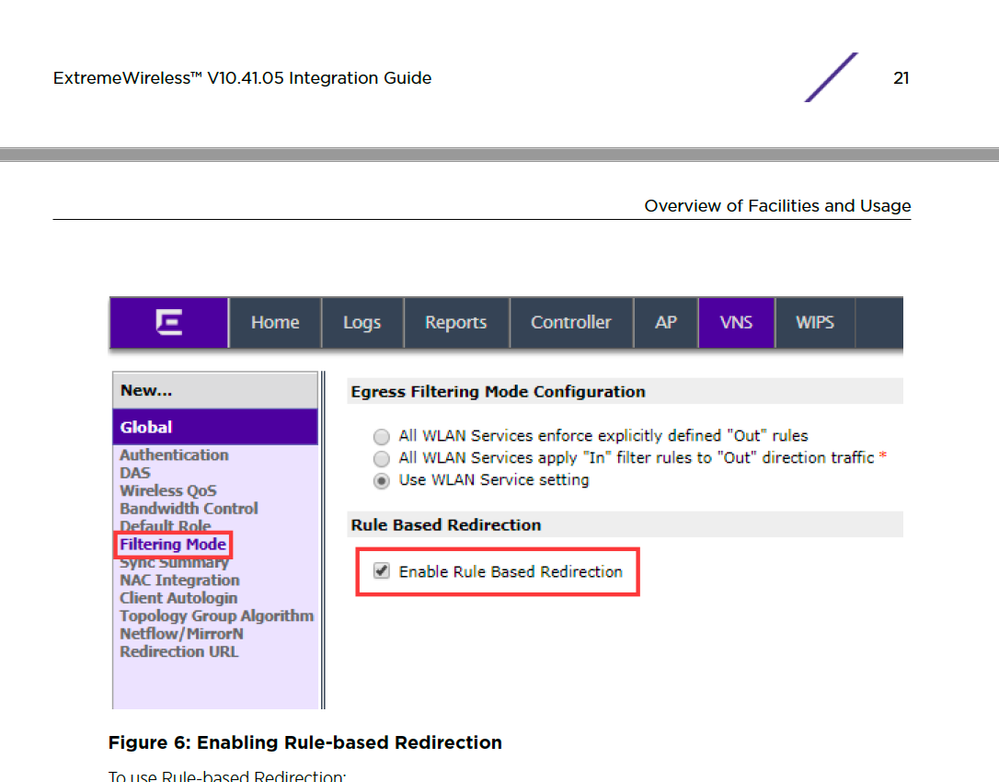Open the Home tab

[275, 322]
